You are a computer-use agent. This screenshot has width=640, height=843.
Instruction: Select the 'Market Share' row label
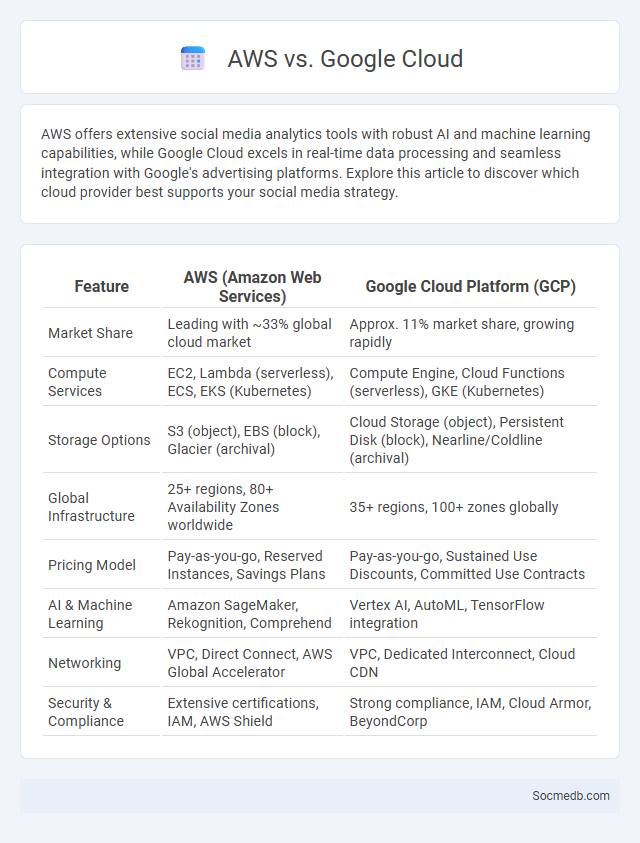coord(90,333)
